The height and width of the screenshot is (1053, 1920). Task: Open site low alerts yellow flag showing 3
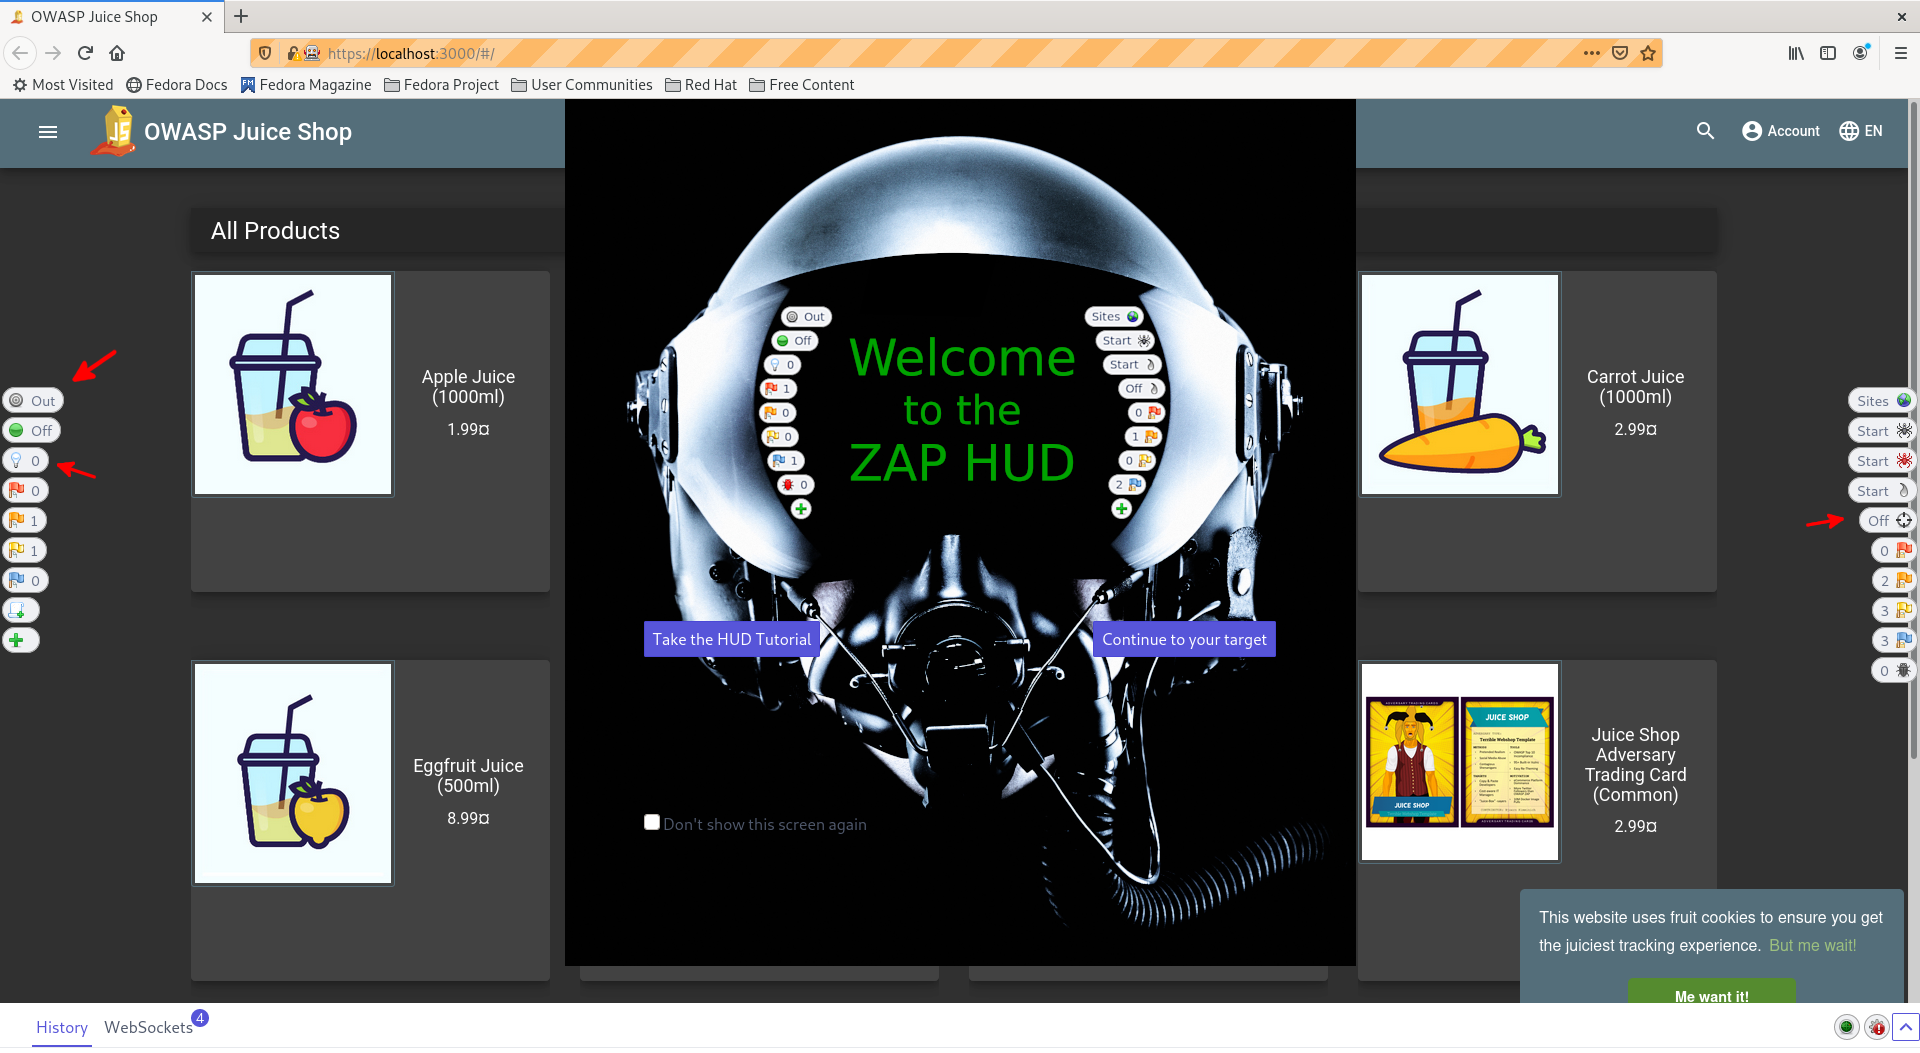1894,611
